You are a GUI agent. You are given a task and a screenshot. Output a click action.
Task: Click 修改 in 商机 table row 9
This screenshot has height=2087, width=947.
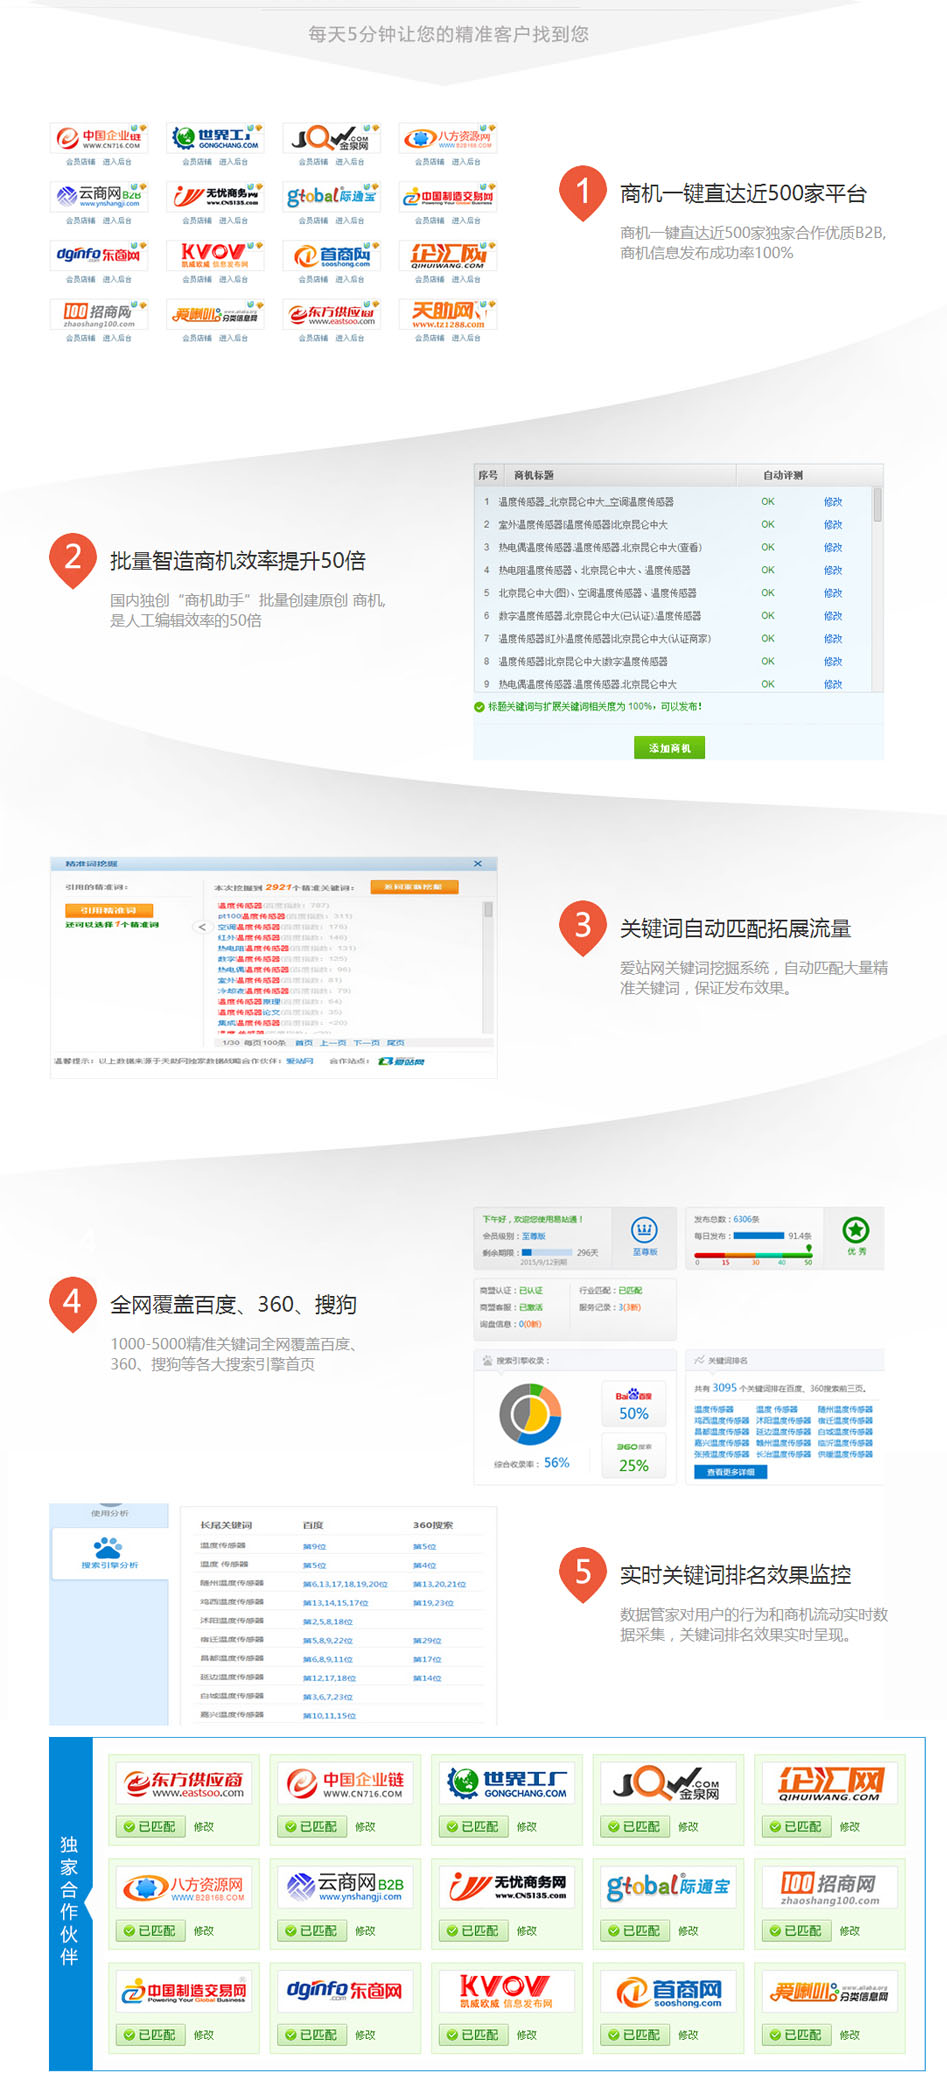pos(833,684)
